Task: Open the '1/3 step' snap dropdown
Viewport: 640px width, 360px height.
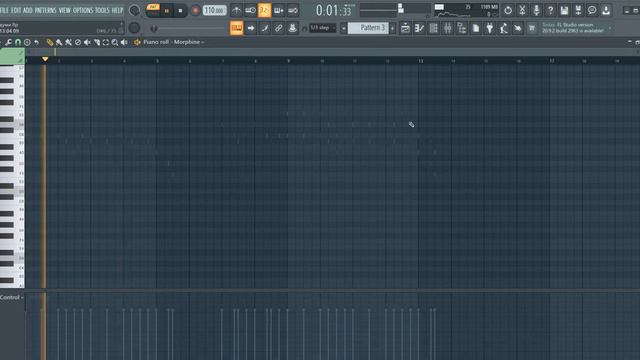Action: (x=322, y=28)
